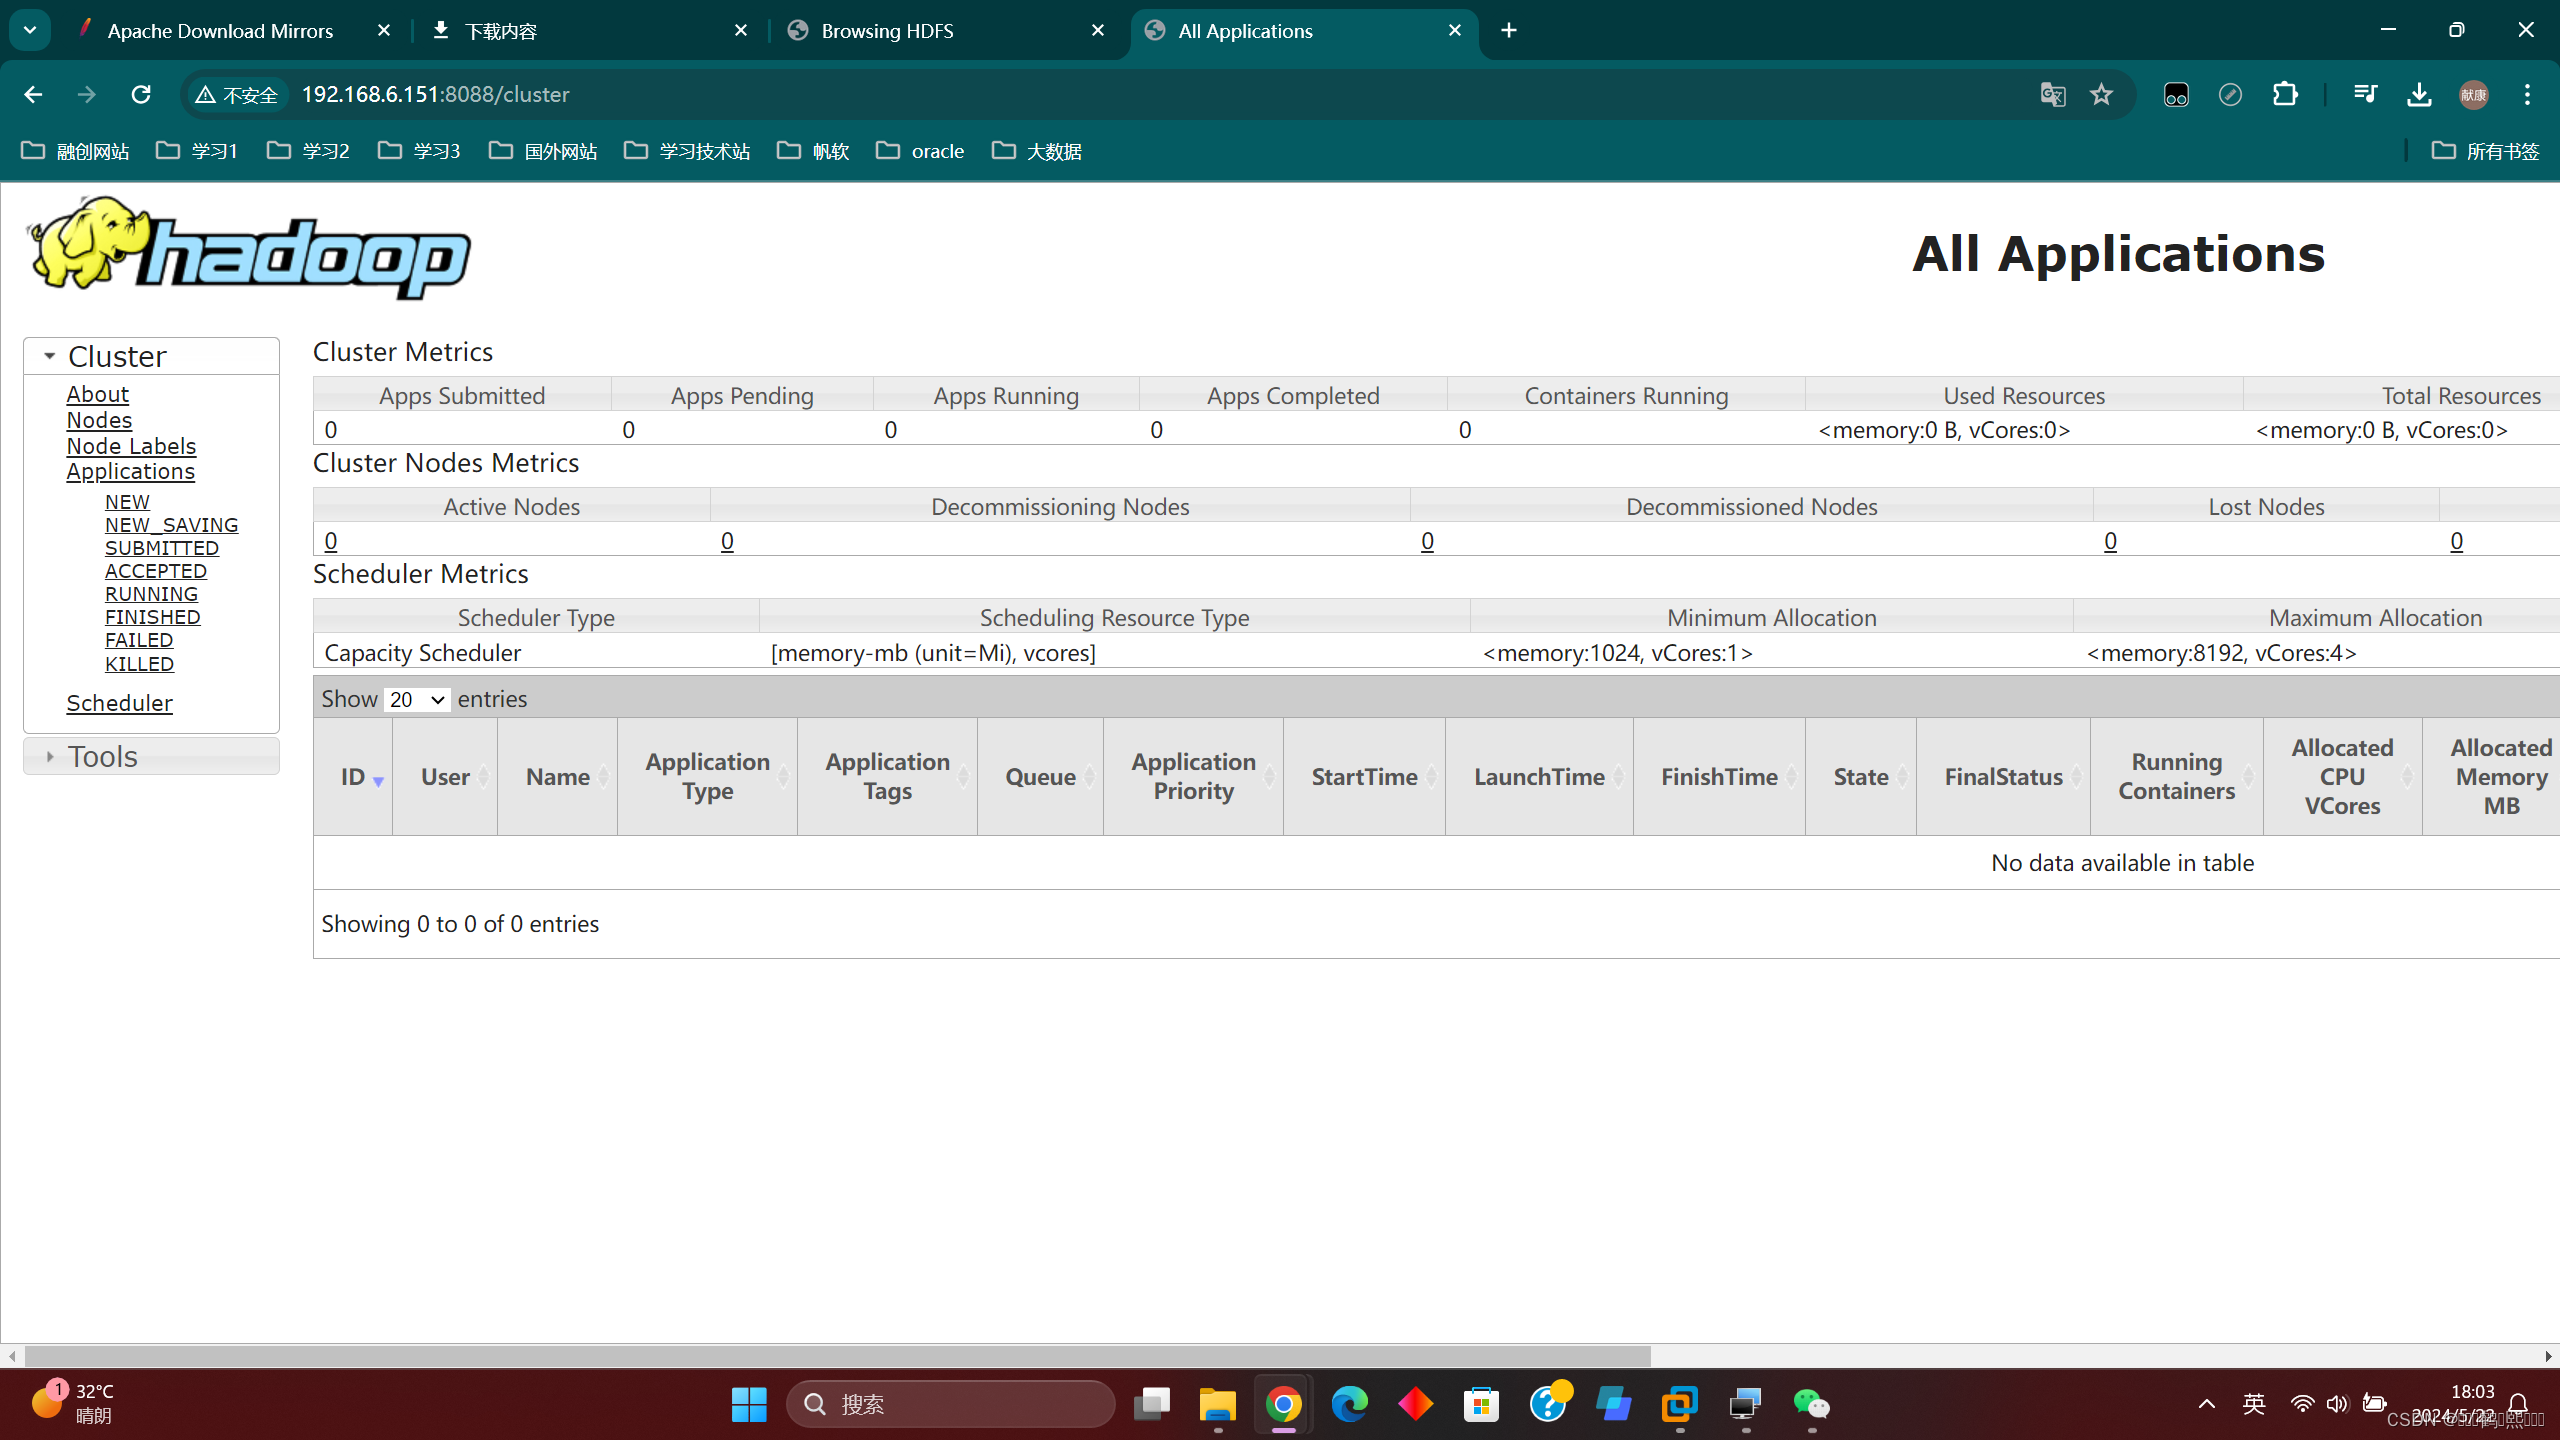Click the horizontal scrollbar at page bottom
The height and width of the screenshot is (1440, 2560).
click(836, 1356)
